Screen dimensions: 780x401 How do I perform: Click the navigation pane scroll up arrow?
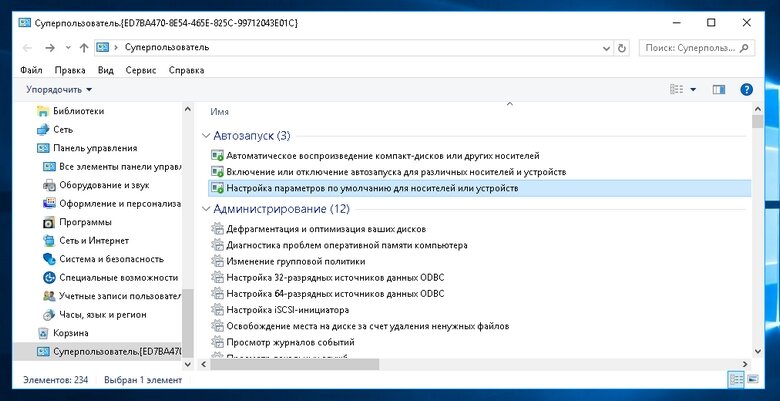(188, 109)
